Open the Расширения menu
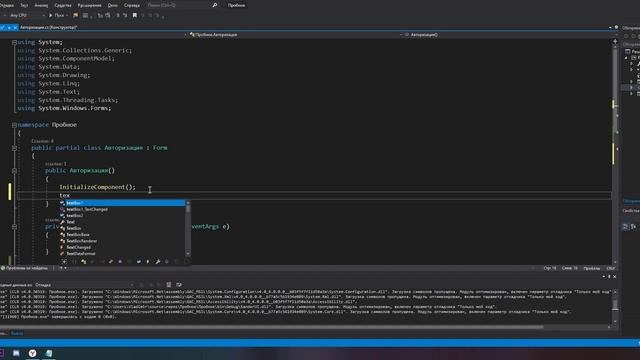The image size is (640, 360). [89, 5]
